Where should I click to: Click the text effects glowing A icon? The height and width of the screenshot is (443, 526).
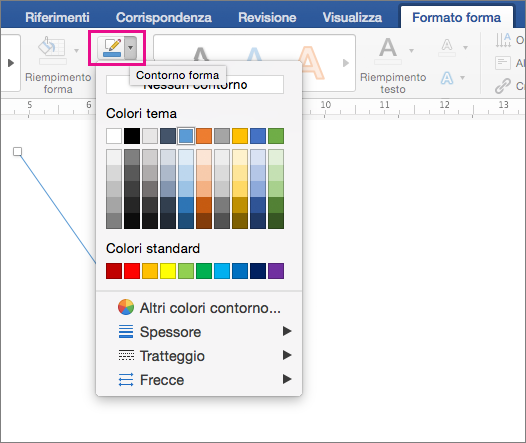(x=447, y=78)
